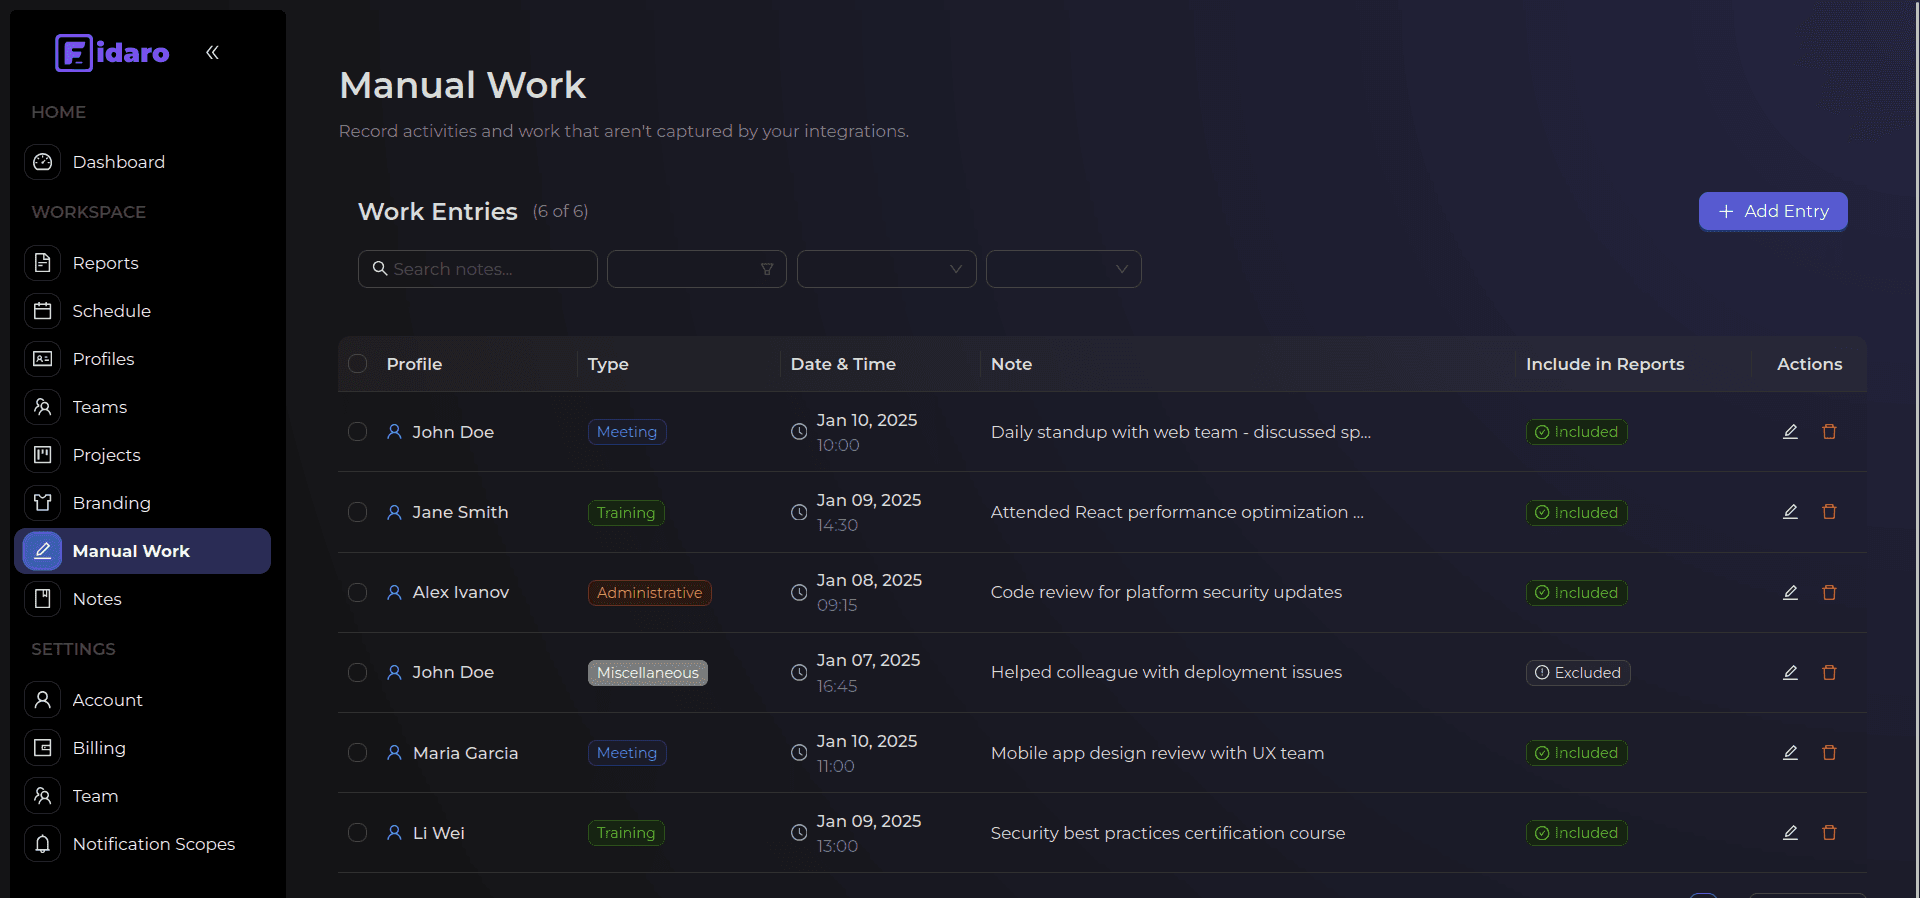Viewport: 1920px width, 898px height.
Task: Open the rightmost filter dropdown
Action: click(1063, 269)
